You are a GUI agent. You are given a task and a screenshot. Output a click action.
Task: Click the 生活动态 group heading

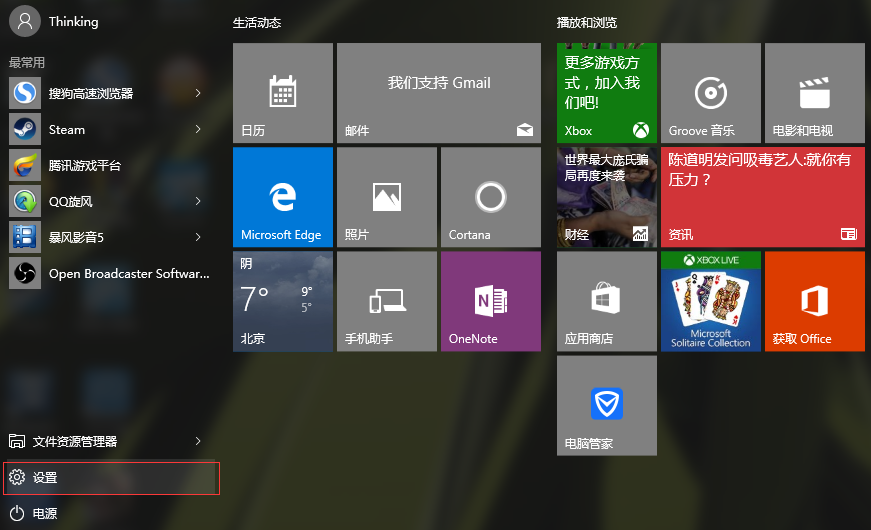(257, 23)
